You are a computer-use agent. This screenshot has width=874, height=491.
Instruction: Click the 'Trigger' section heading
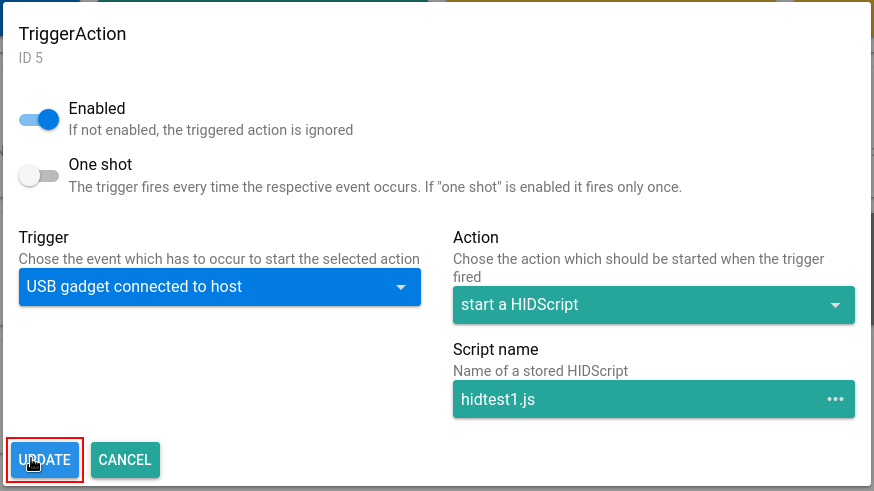[44, 238]
